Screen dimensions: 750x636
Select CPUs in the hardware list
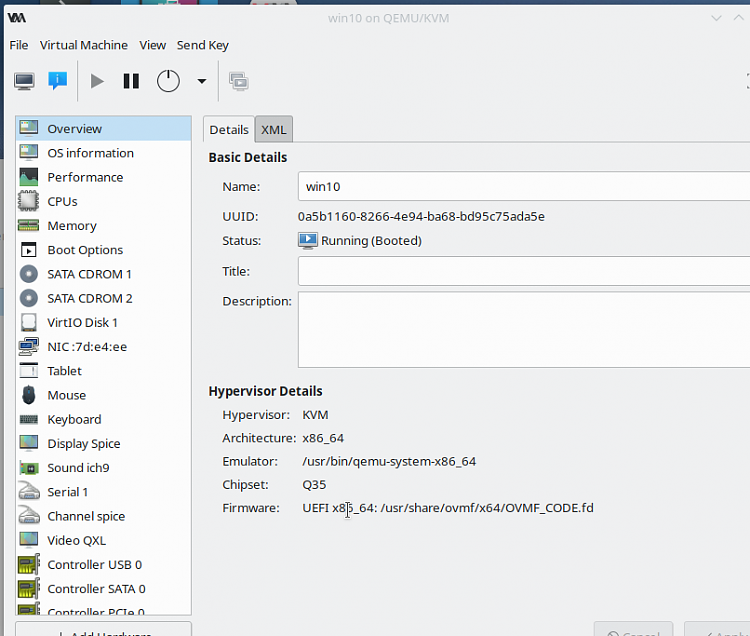[103, 201]
